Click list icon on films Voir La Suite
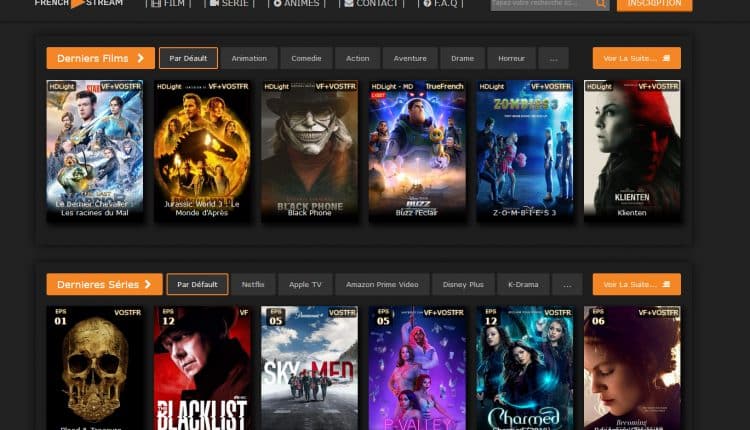The width and height of the screenshot is (750, 430). click(666, 58)
